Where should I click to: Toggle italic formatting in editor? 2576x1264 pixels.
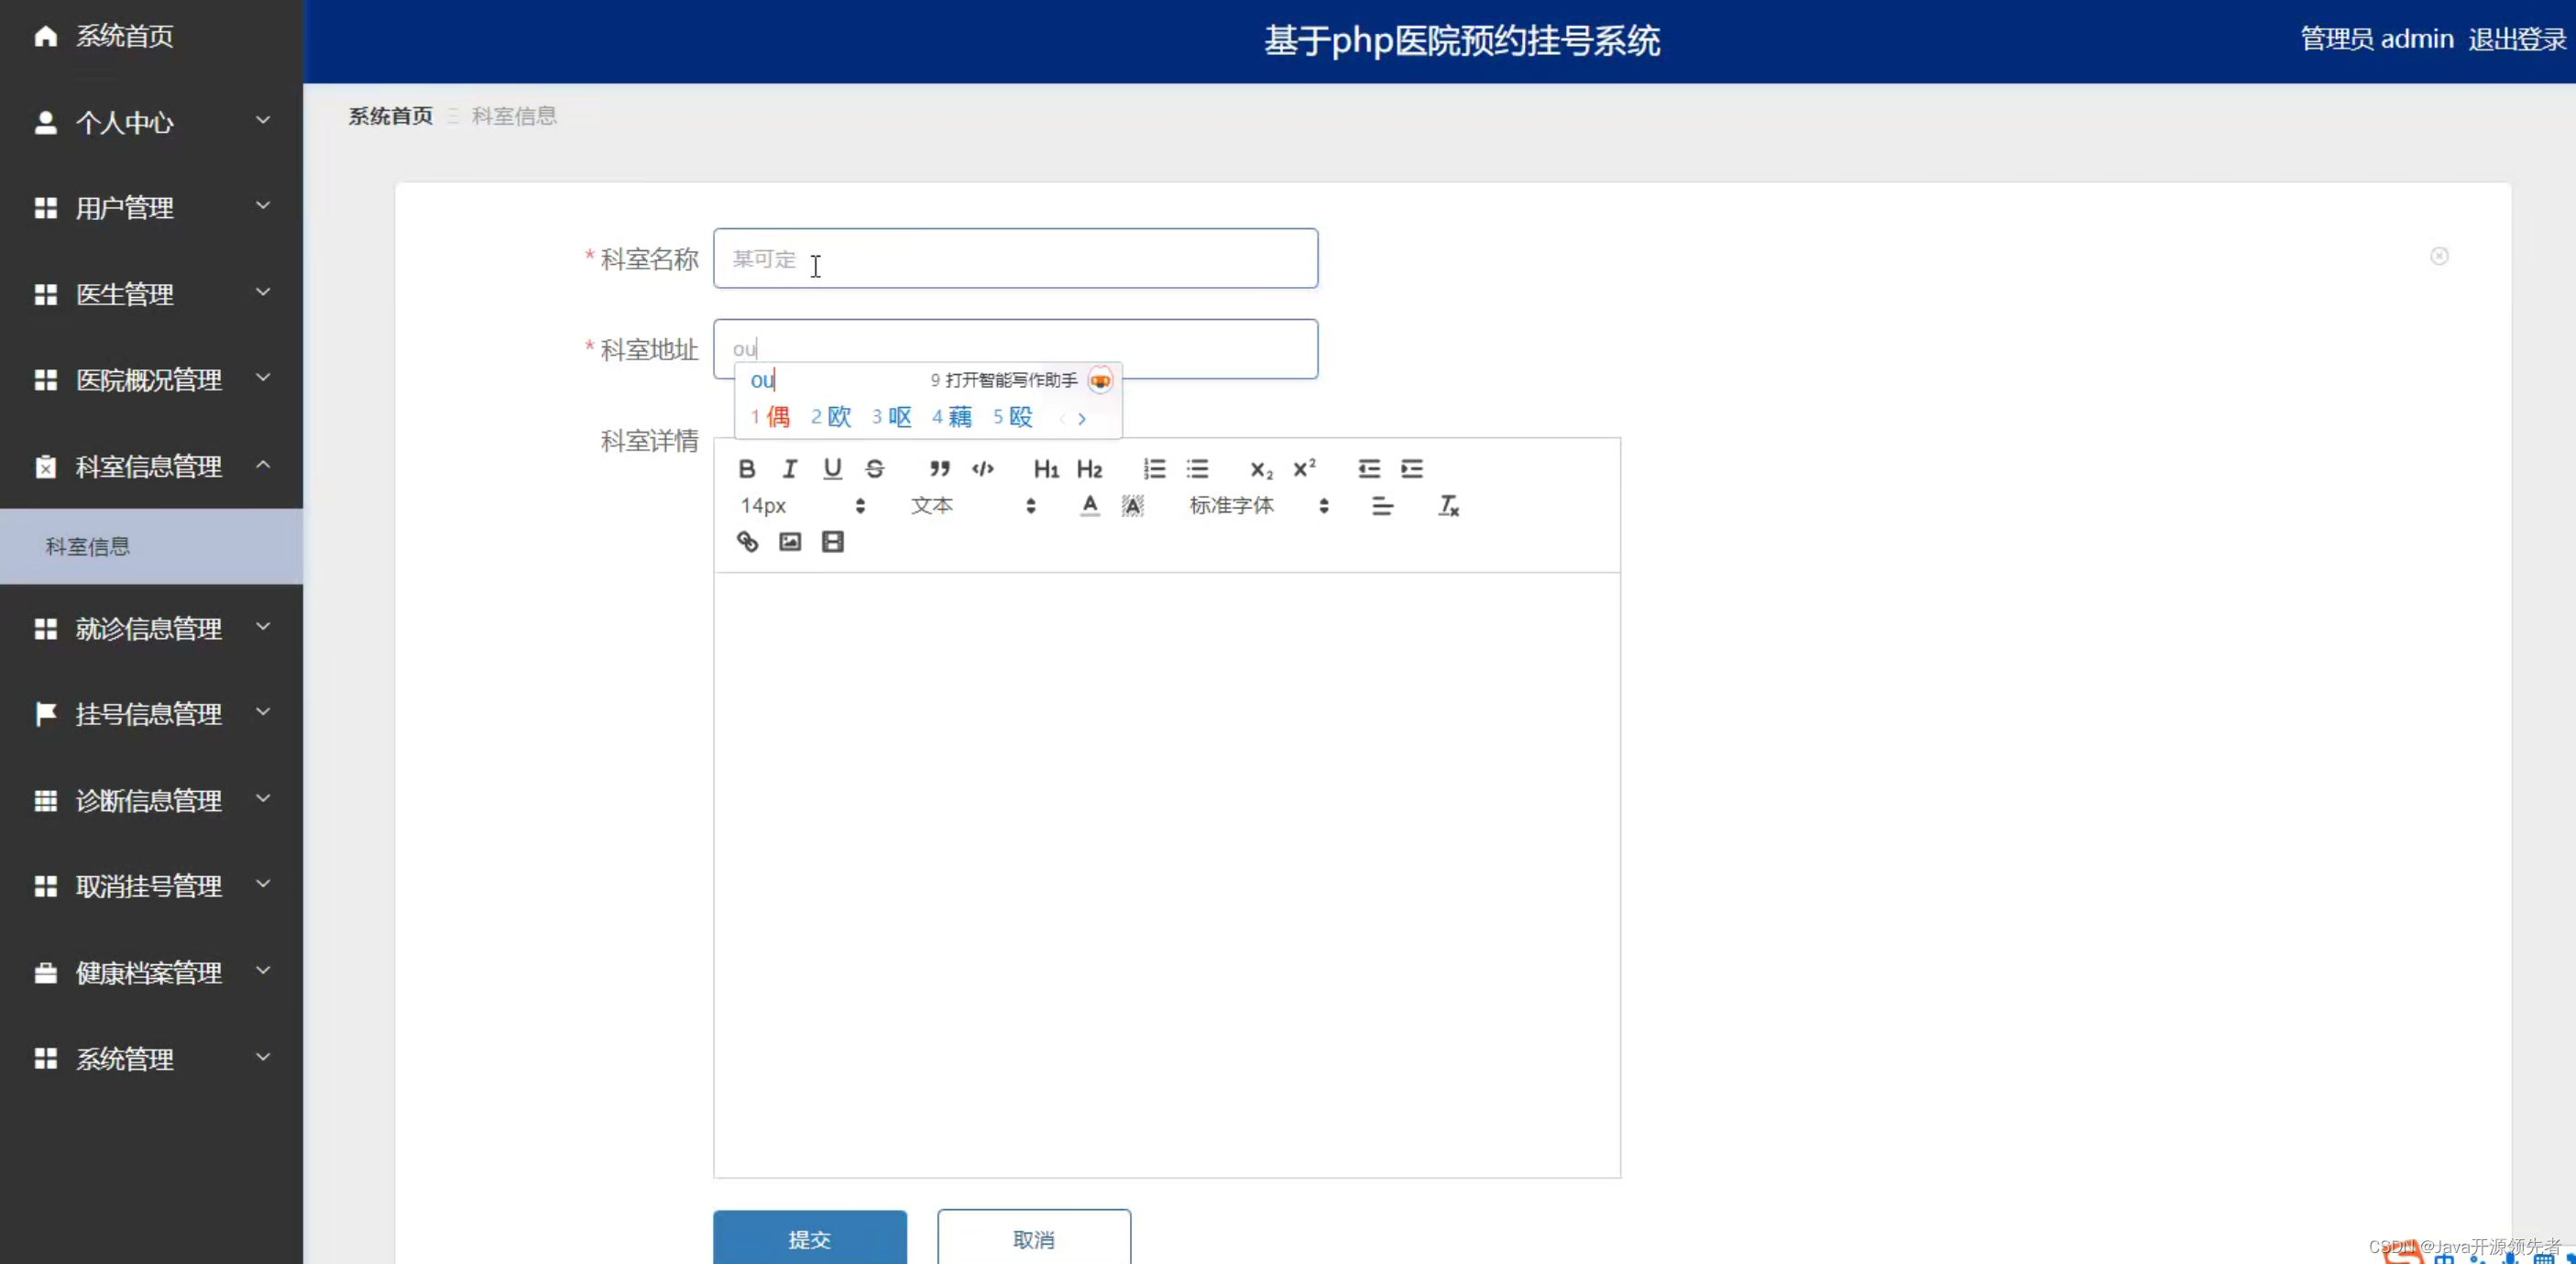click(x=789, y=469)
